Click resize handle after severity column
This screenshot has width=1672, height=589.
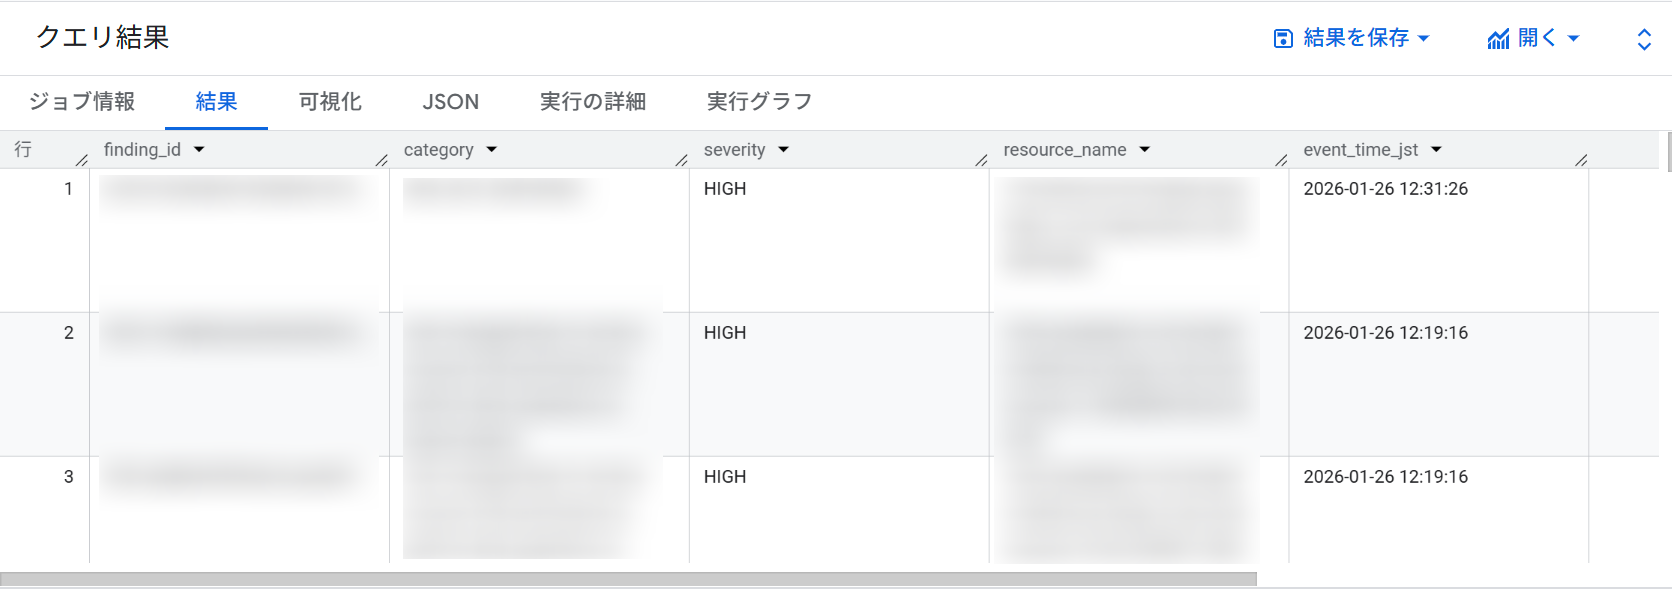coord(981,160)
